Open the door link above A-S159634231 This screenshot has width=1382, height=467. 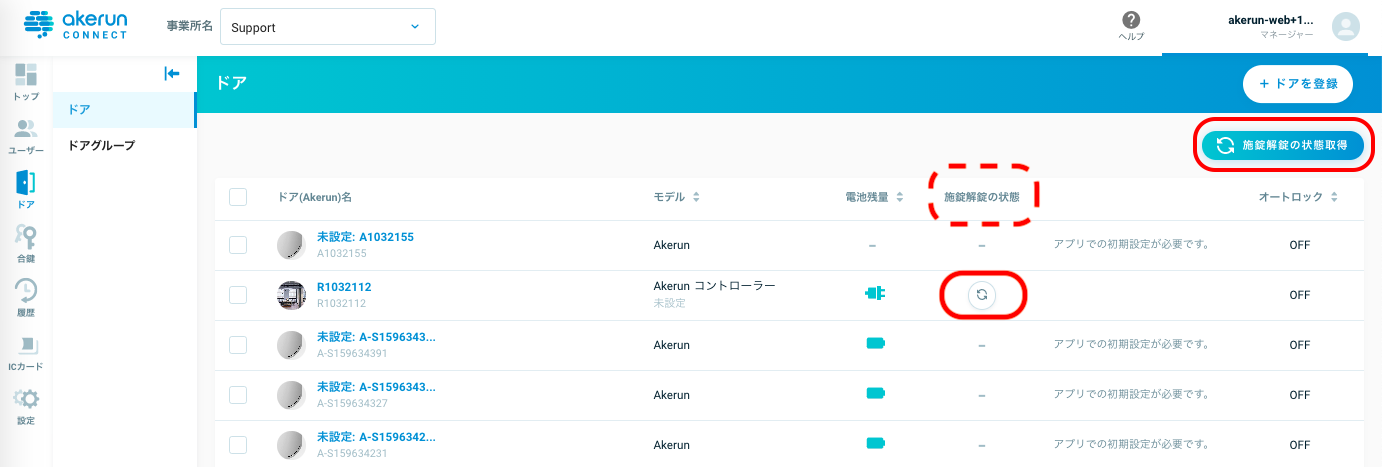pyautogui.click(x=376, y=437)
